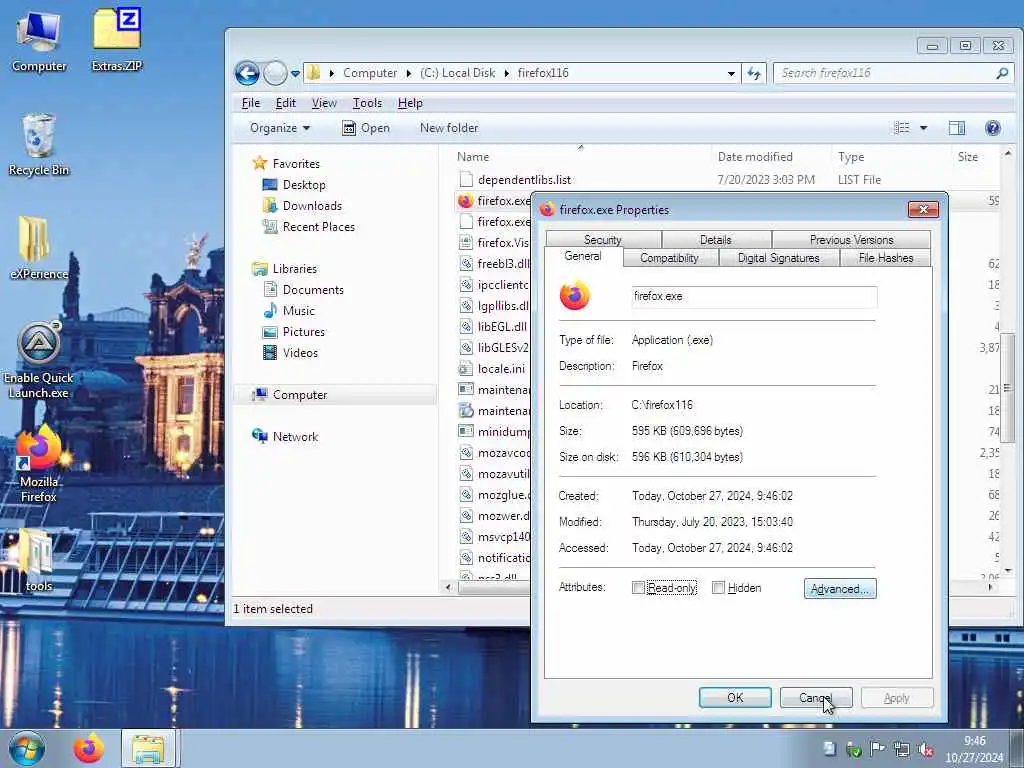Open the Extras.ZIP desktop icon
The image size is (1024, 768).
117,40
